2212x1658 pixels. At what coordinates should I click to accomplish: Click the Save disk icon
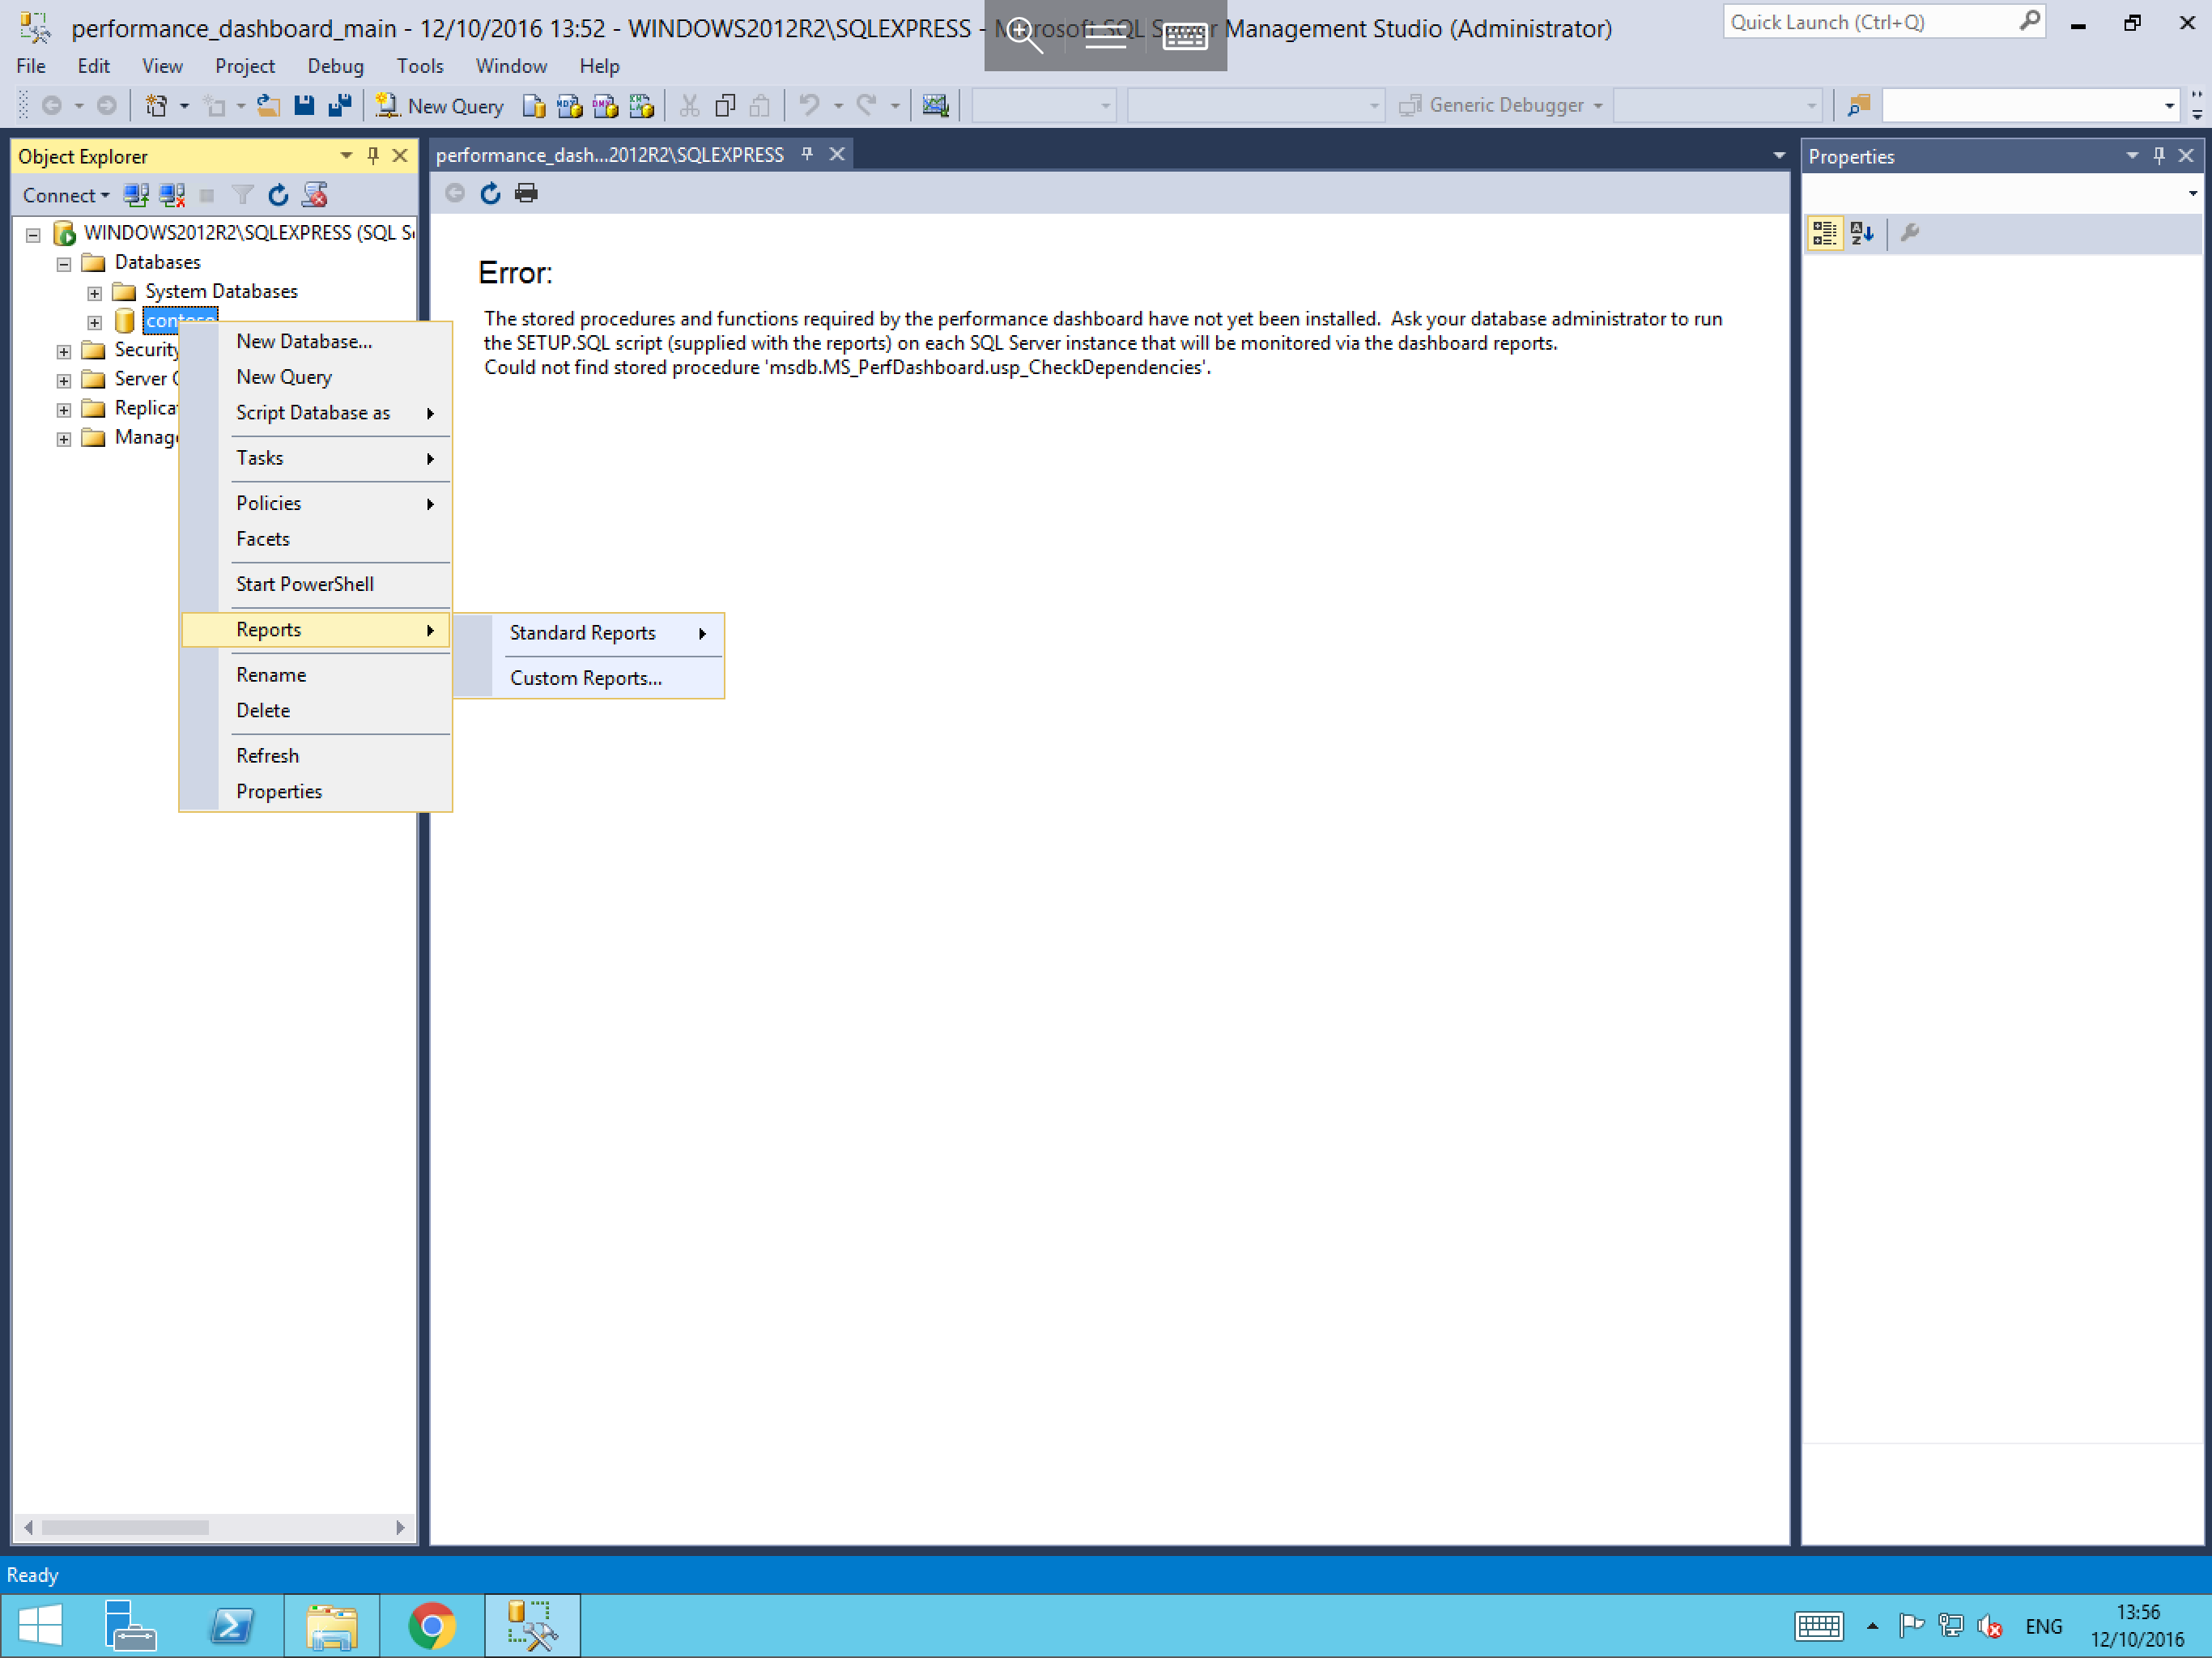[304, 106]
